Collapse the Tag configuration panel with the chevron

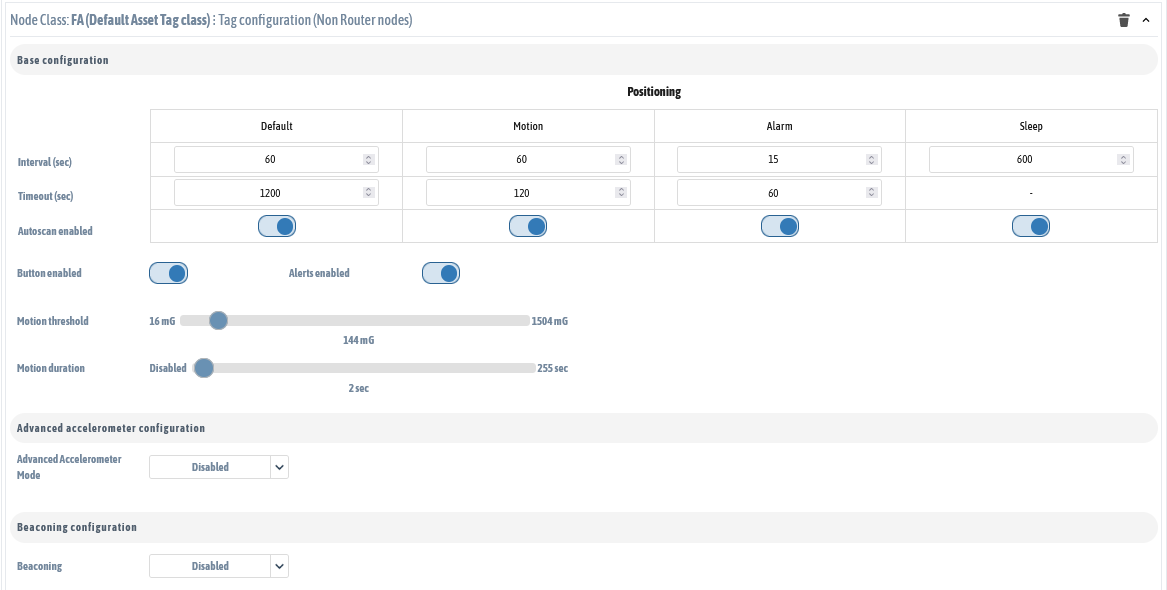1146,18
